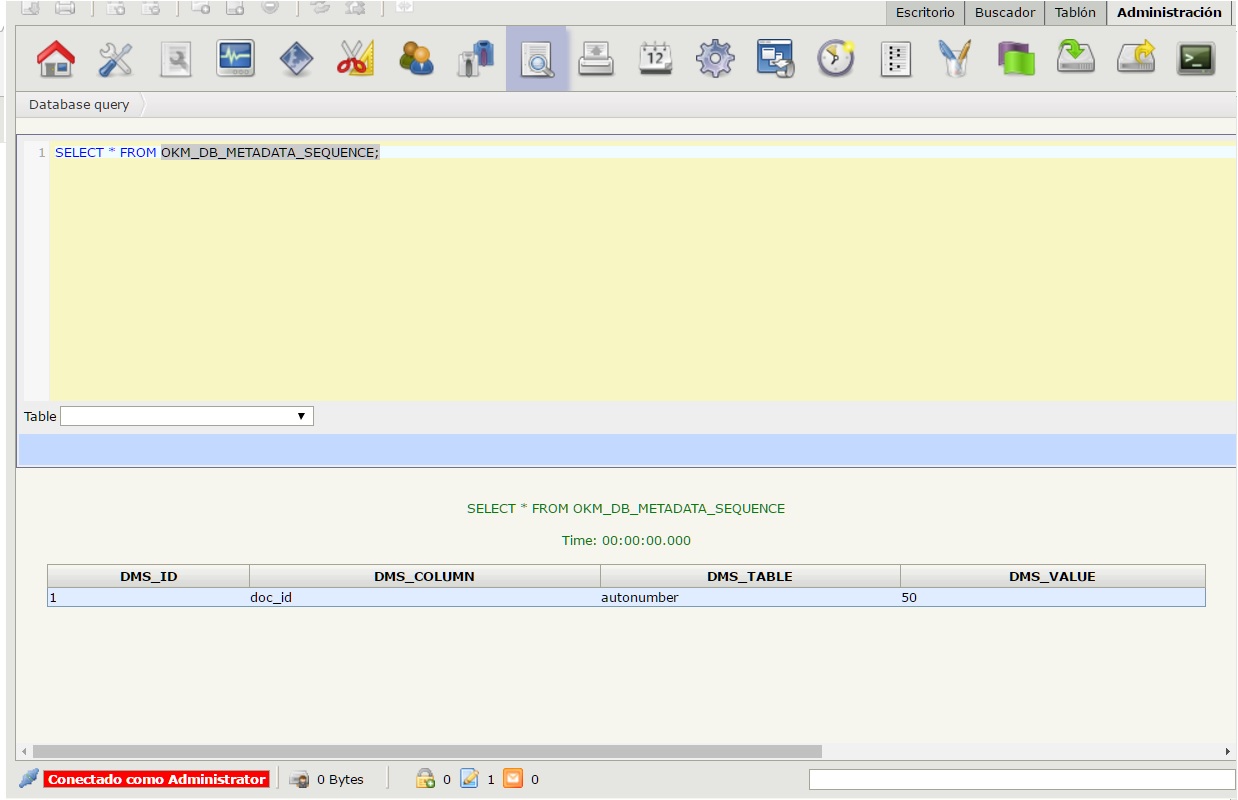
Task: Open the admin Home icon
Action: tap(55, 59)
